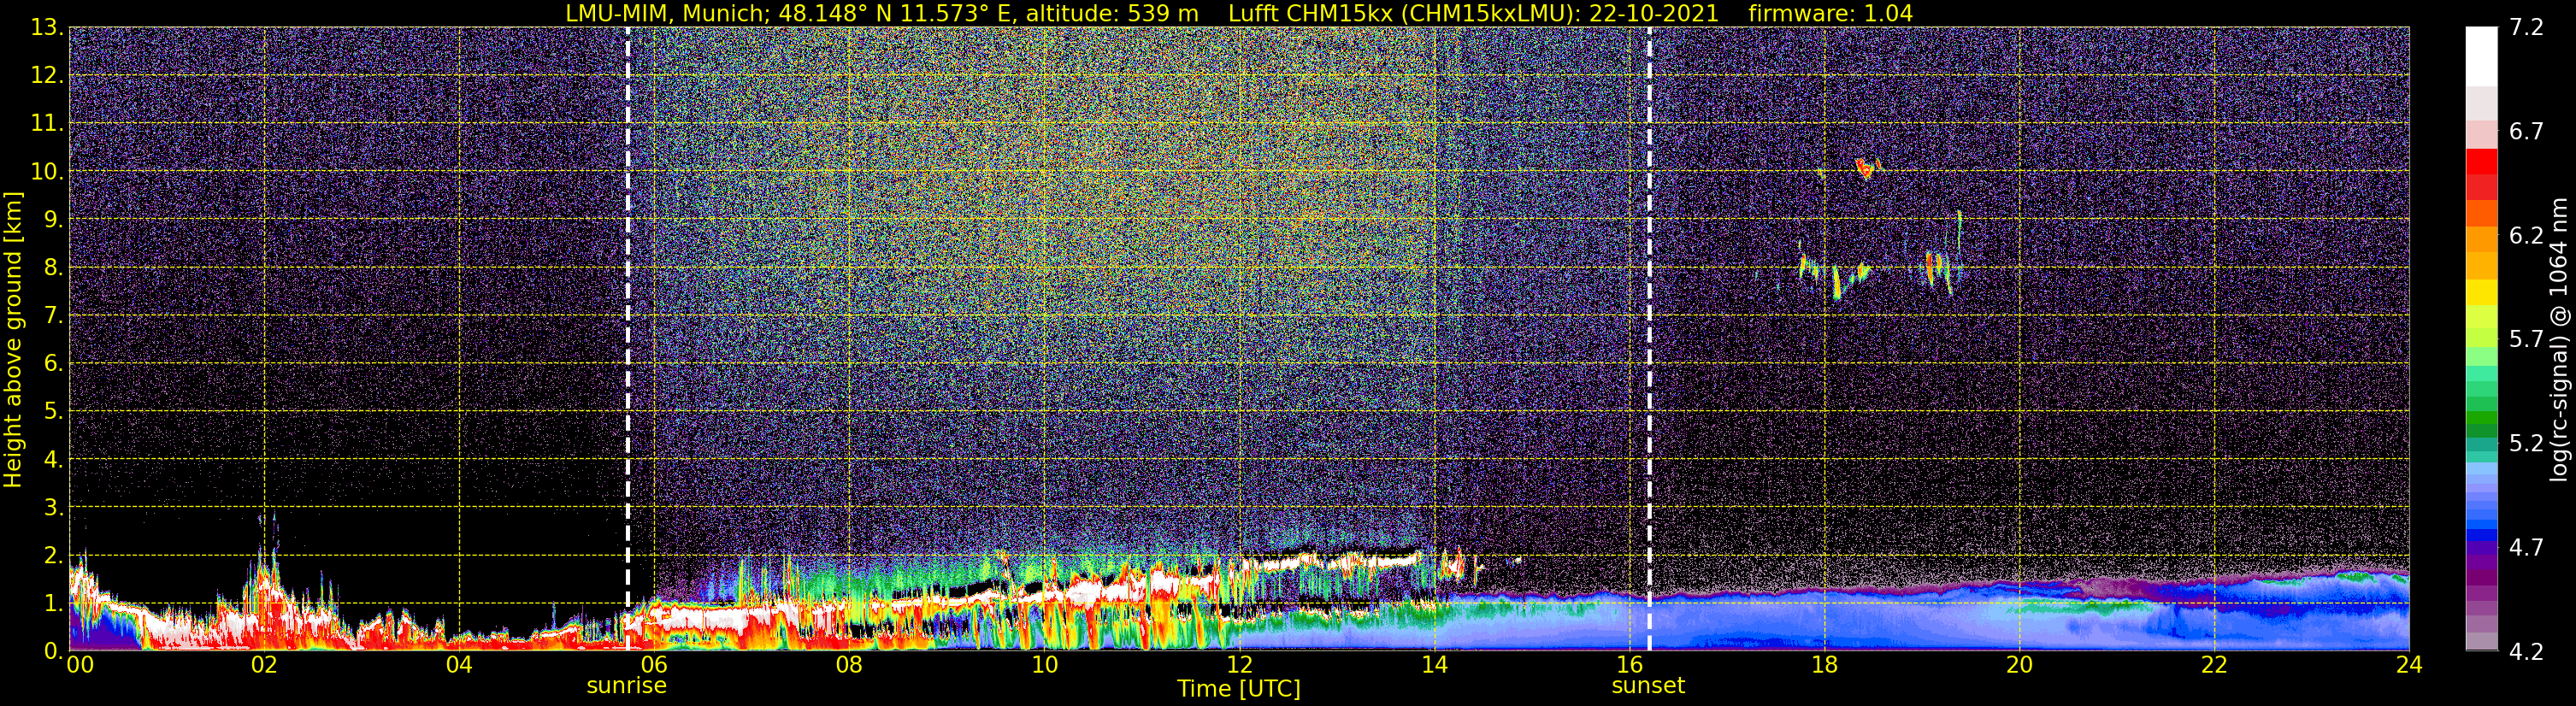
Task: Click the 'sunset' label below the time axis
Action: 1648,686
